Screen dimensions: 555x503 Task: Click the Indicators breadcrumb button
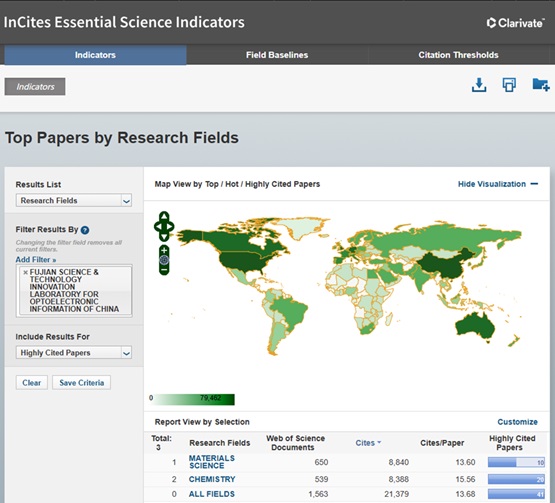pyautogui.click(x=35, y=87)
